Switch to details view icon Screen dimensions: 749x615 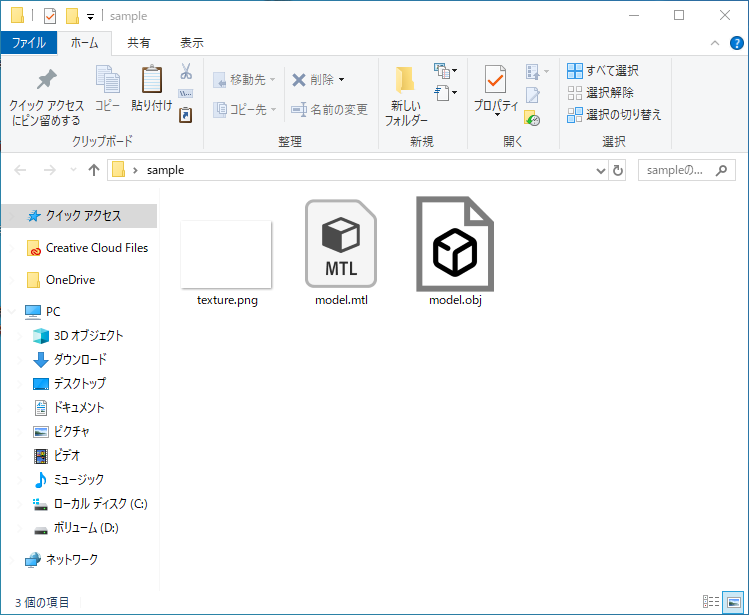coord(711,602)
